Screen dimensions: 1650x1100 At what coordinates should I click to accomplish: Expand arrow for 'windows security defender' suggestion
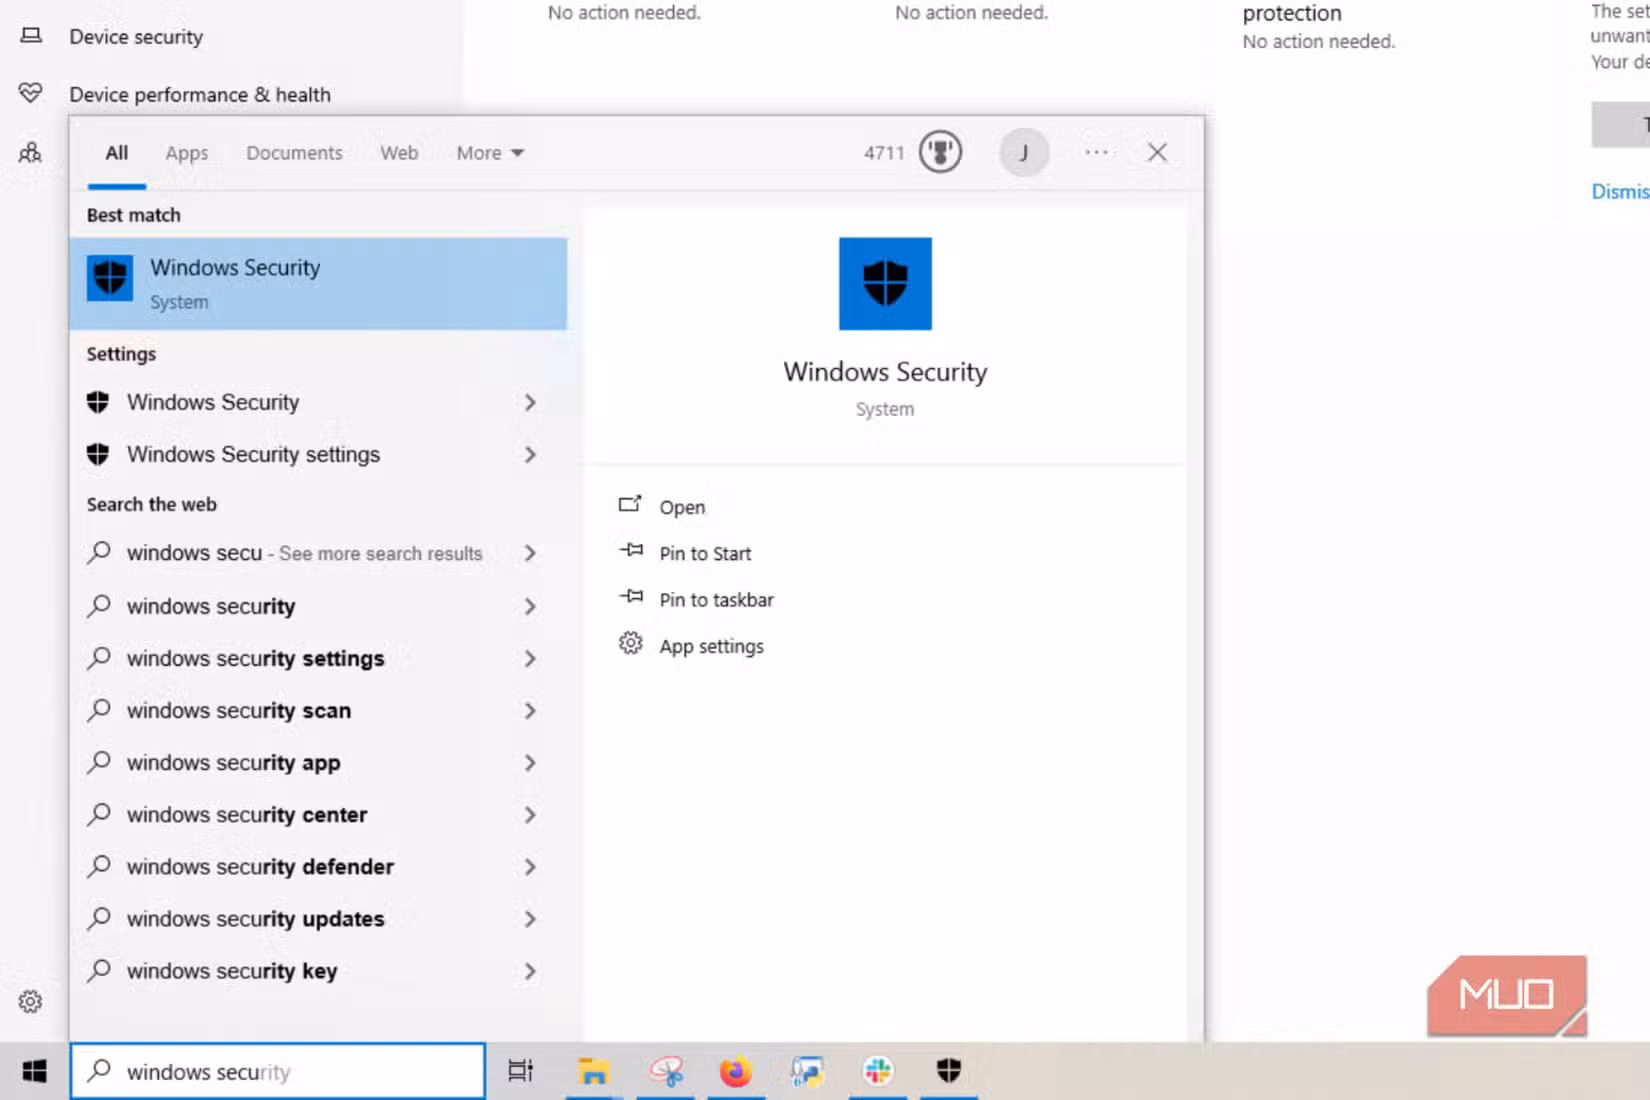click(x=530, y=867)
